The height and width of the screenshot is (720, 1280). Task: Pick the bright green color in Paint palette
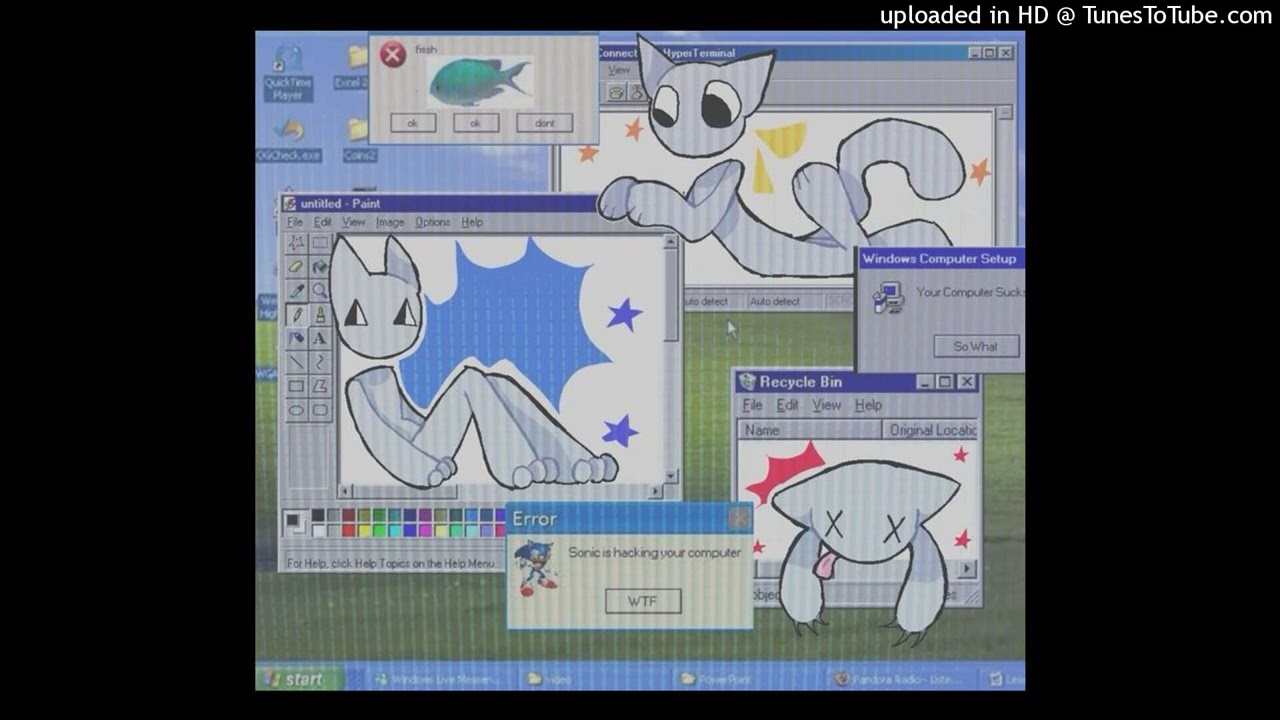[379, 530]
